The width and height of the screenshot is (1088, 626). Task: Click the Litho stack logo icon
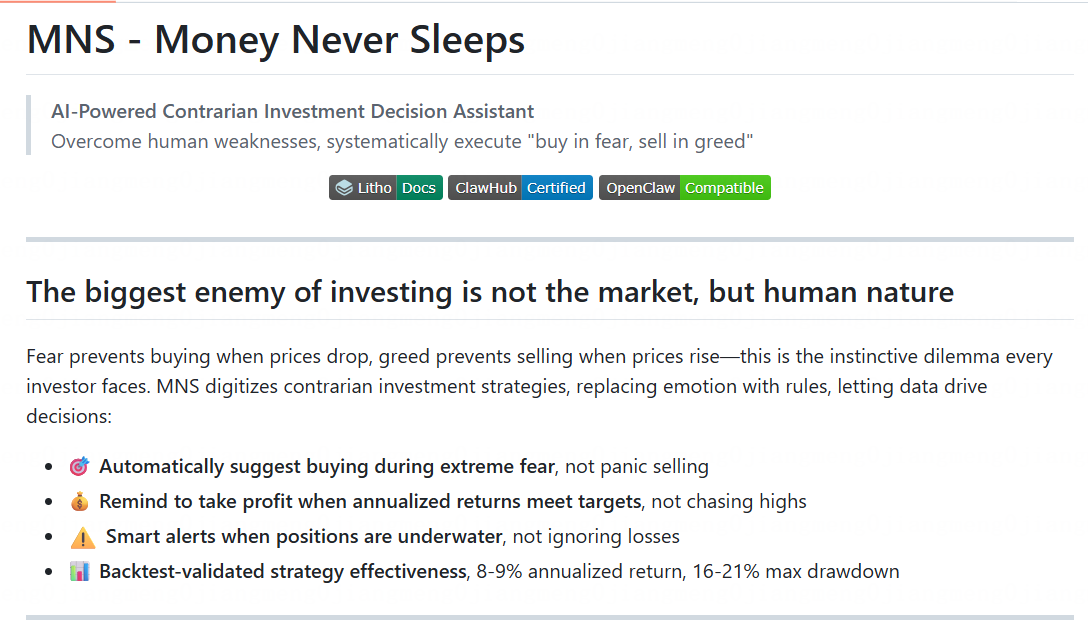click(344, 188)
